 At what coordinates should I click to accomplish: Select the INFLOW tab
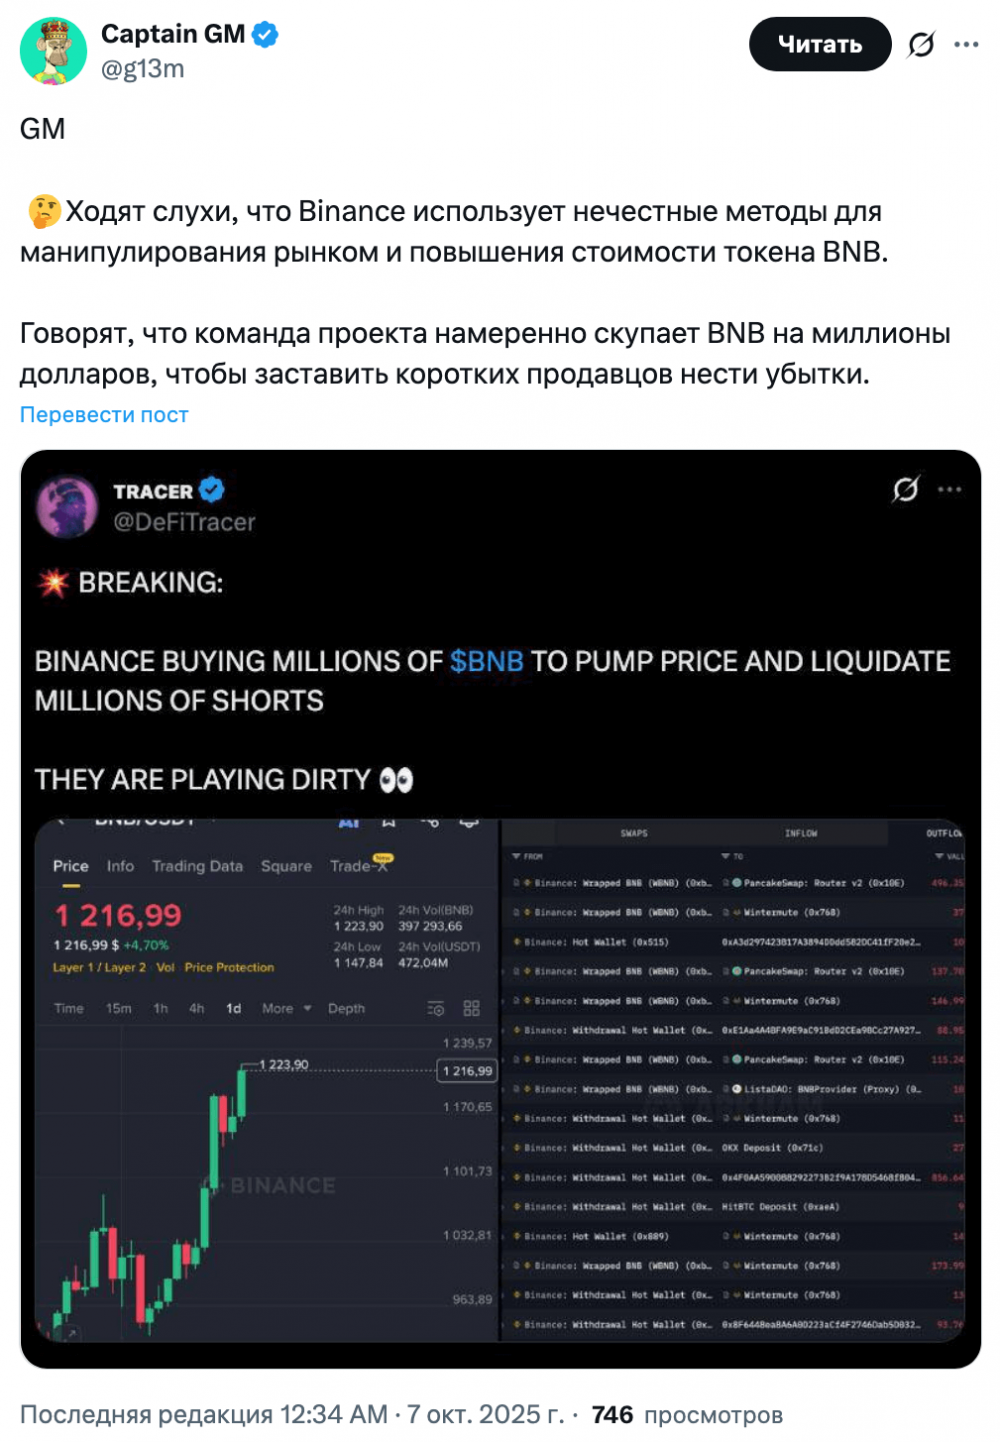801,833
